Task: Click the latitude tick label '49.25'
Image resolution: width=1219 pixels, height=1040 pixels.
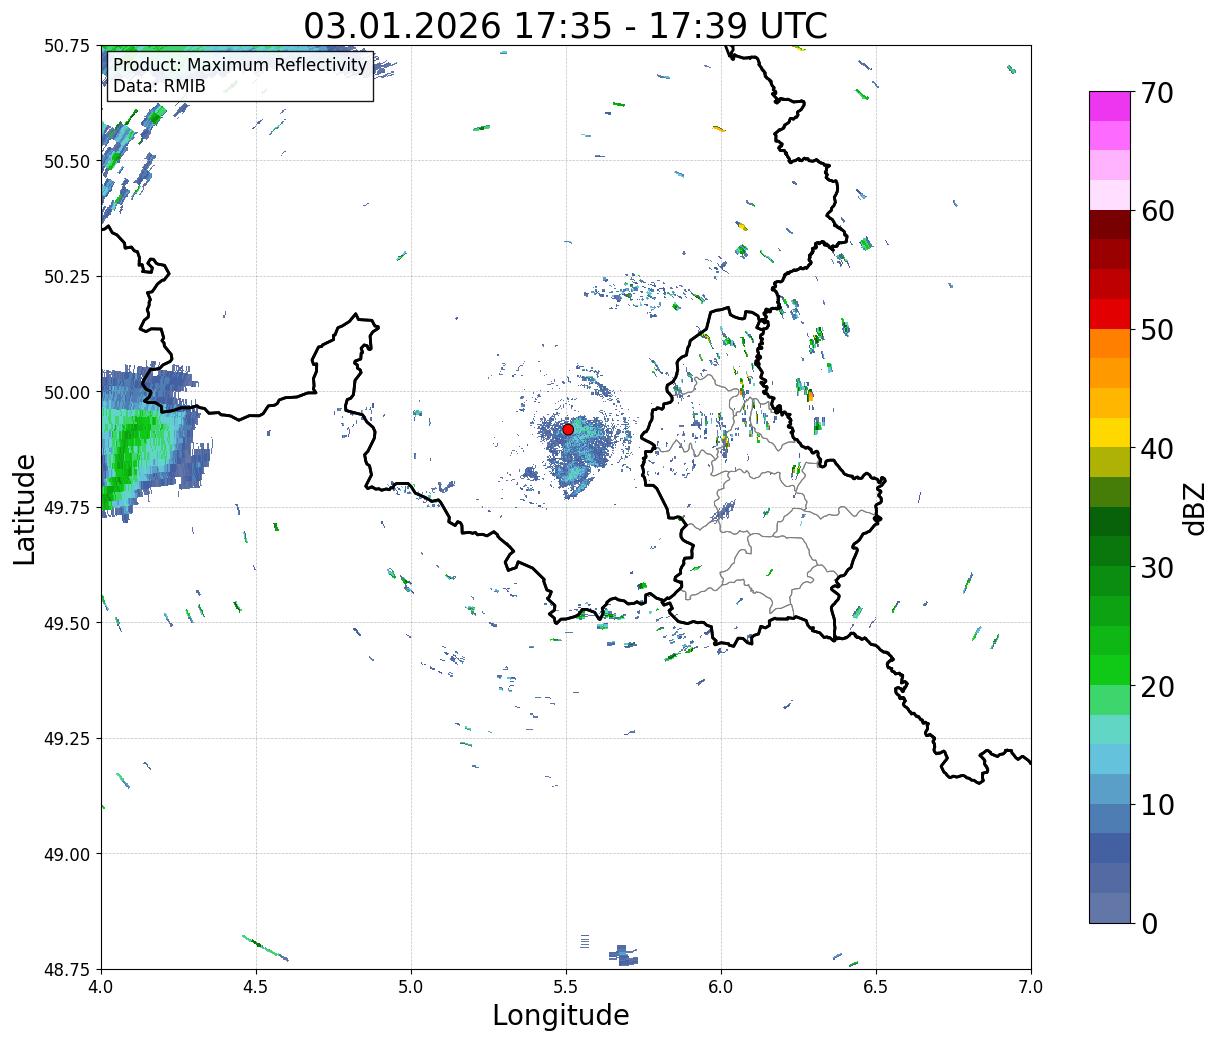Action: [x=67, y=738]
